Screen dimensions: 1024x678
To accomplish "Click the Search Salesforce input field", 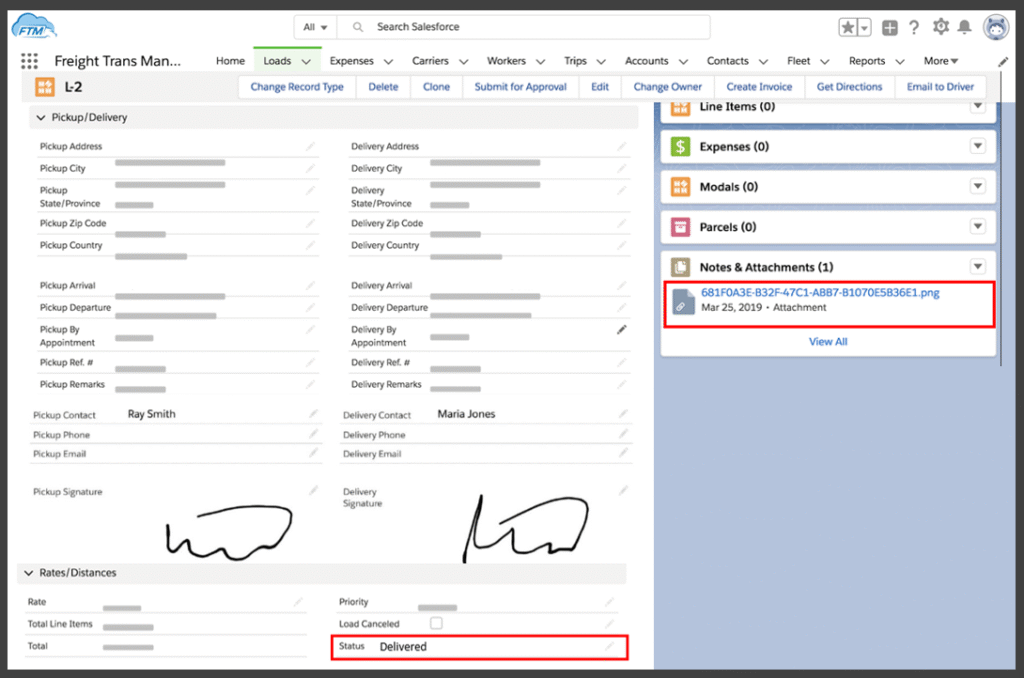I will (530, 27).
